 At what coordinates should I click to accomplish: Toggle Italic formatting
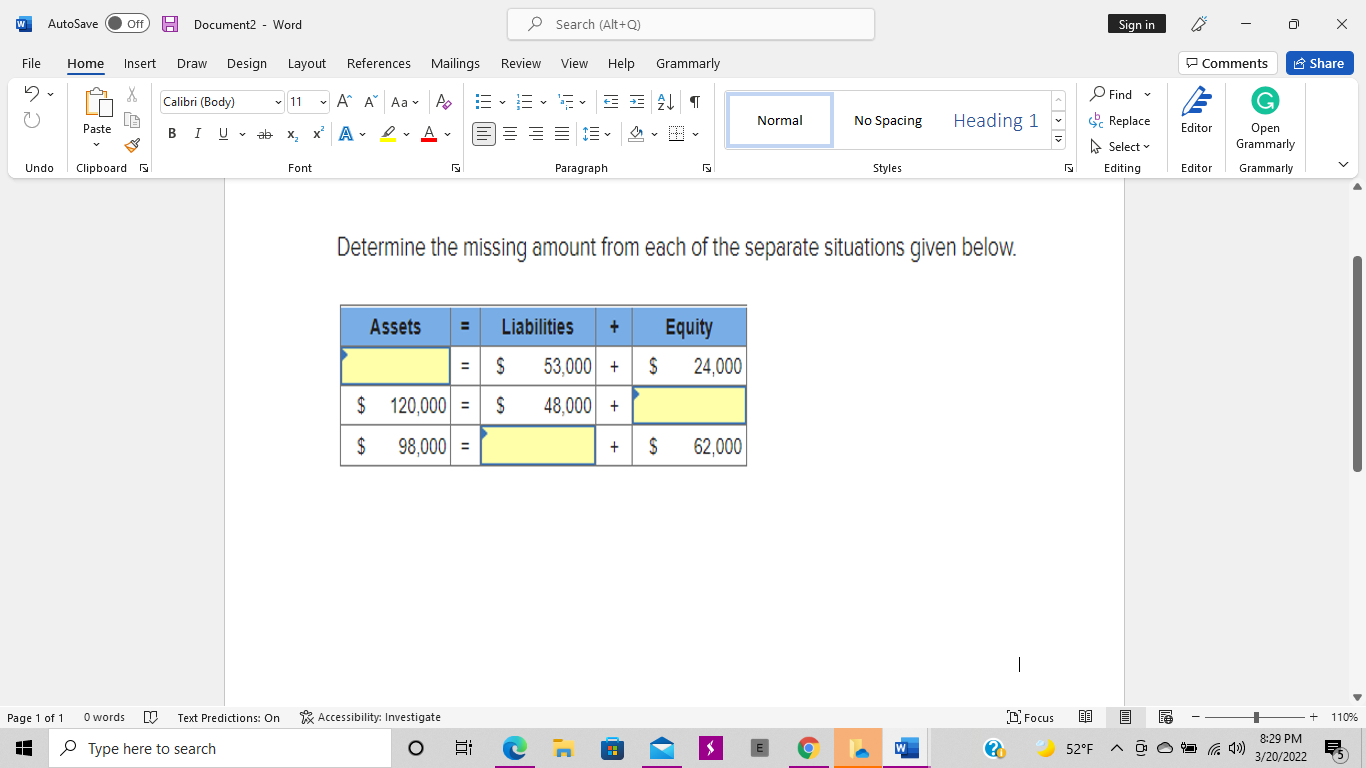click(197, 134)
